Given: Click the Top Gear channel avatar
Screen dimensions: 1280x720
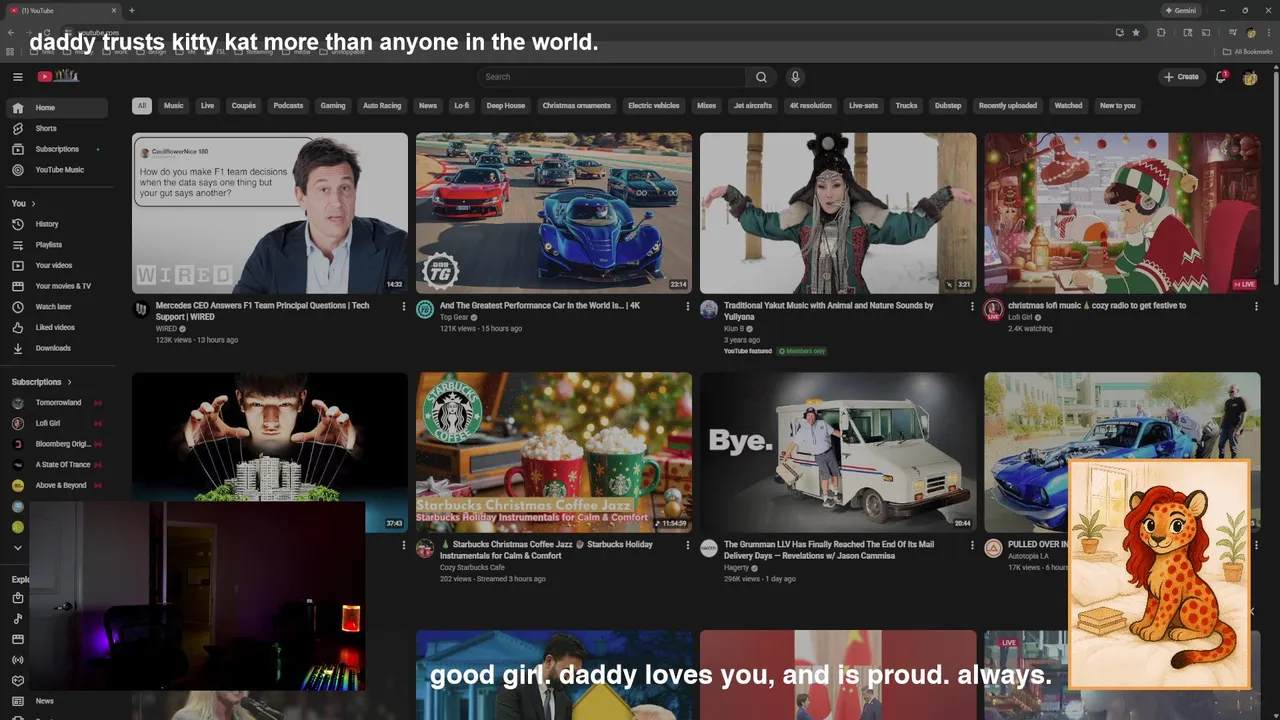Looking at the screenshot, I should [425, 309].
